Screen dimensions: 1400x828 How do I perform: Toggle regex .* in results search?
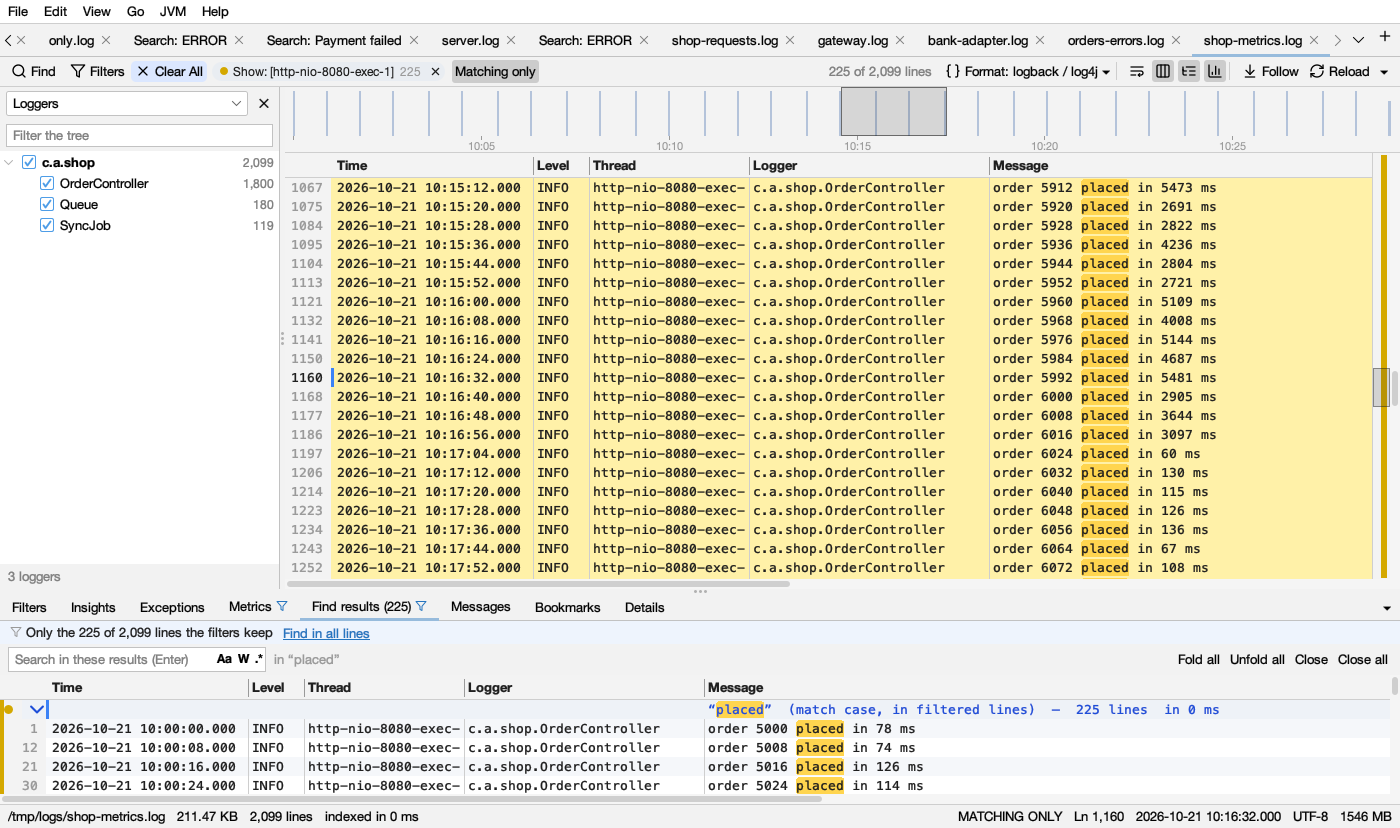[259, 659]
